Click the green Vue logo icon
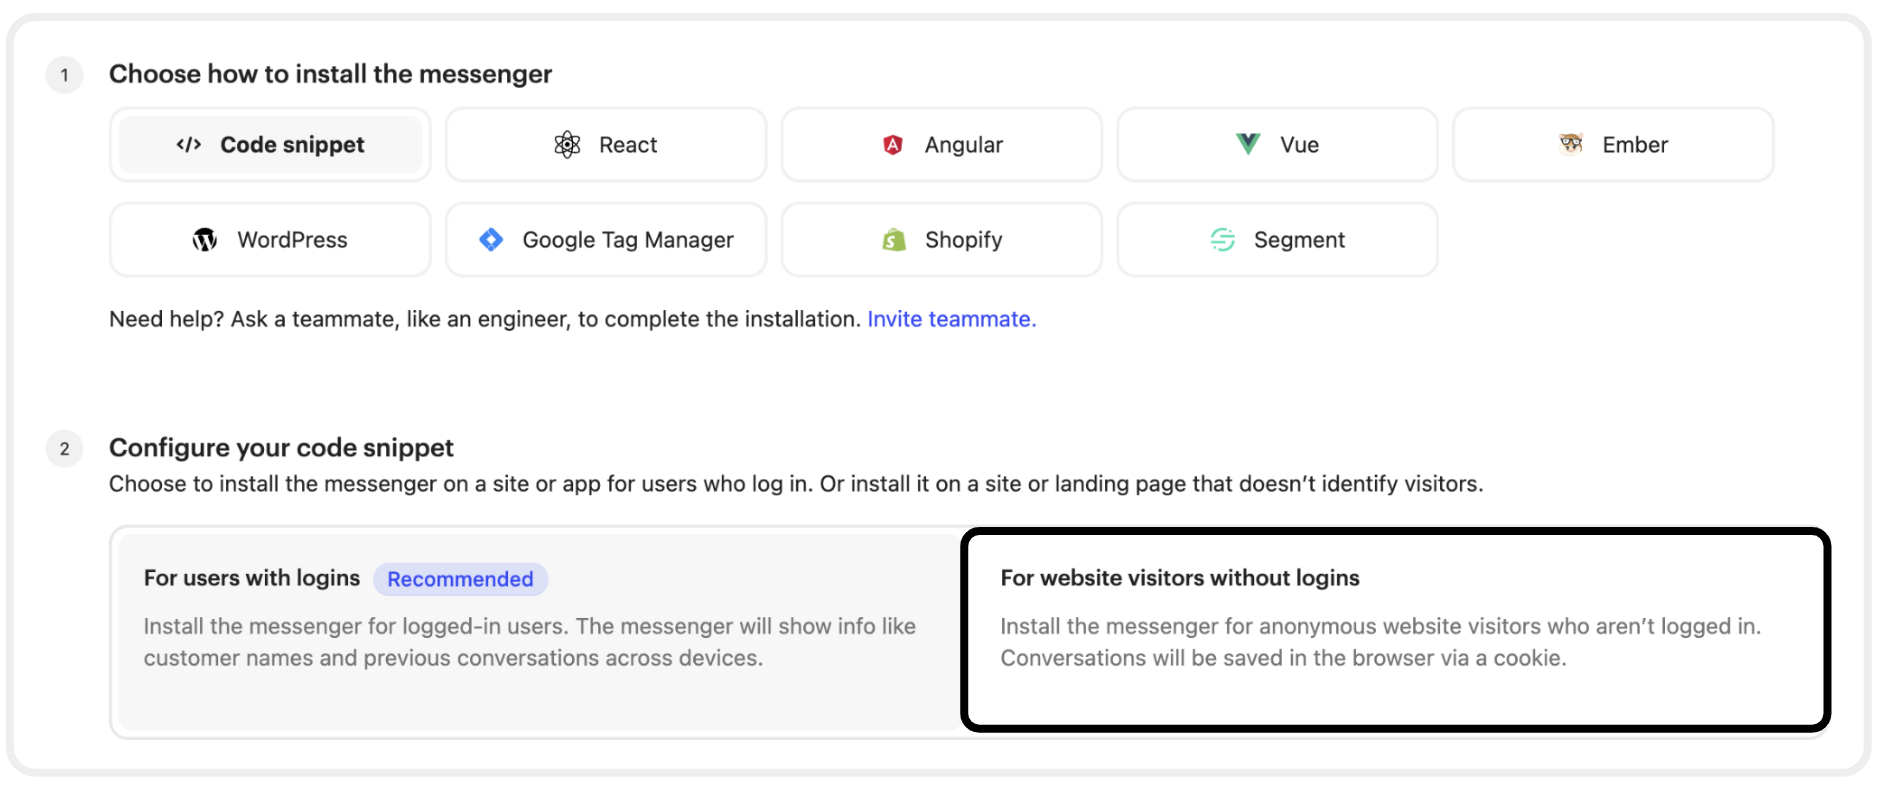Image resolution: width=1884 pixels, height=792 pixels. (1248, 144)
